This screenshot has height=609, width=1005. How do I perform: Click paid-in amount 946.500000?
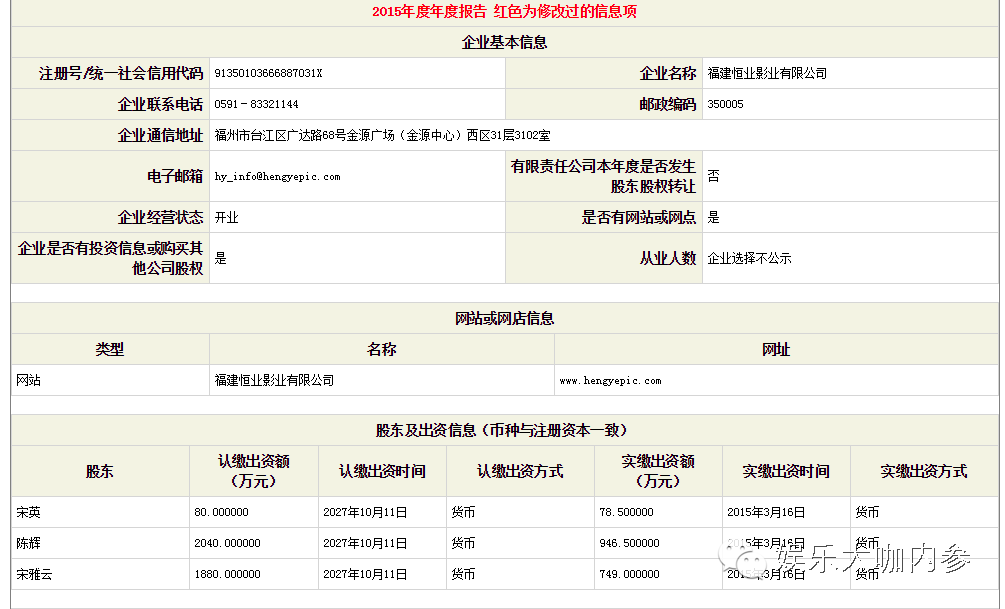tap(629, 543)
